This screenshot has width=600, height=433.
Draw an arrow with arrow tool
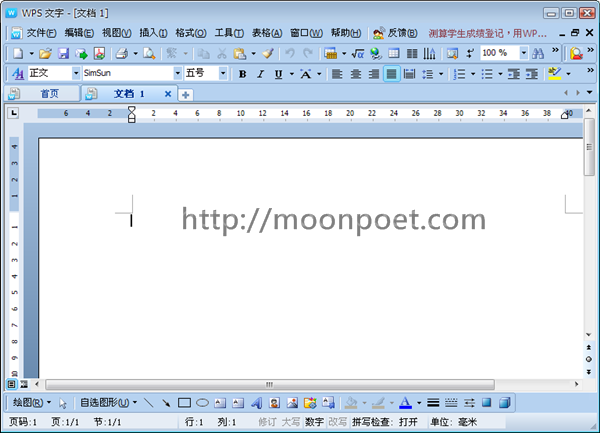[166, 403]
